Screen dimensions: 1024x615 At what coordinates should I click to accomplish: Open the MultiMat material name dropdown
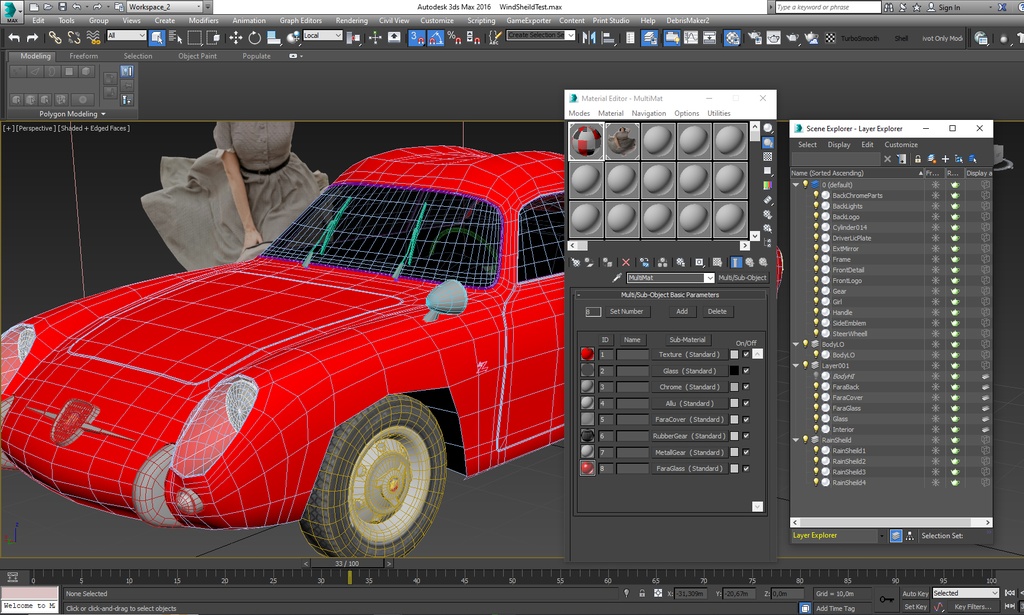[710, 278]
